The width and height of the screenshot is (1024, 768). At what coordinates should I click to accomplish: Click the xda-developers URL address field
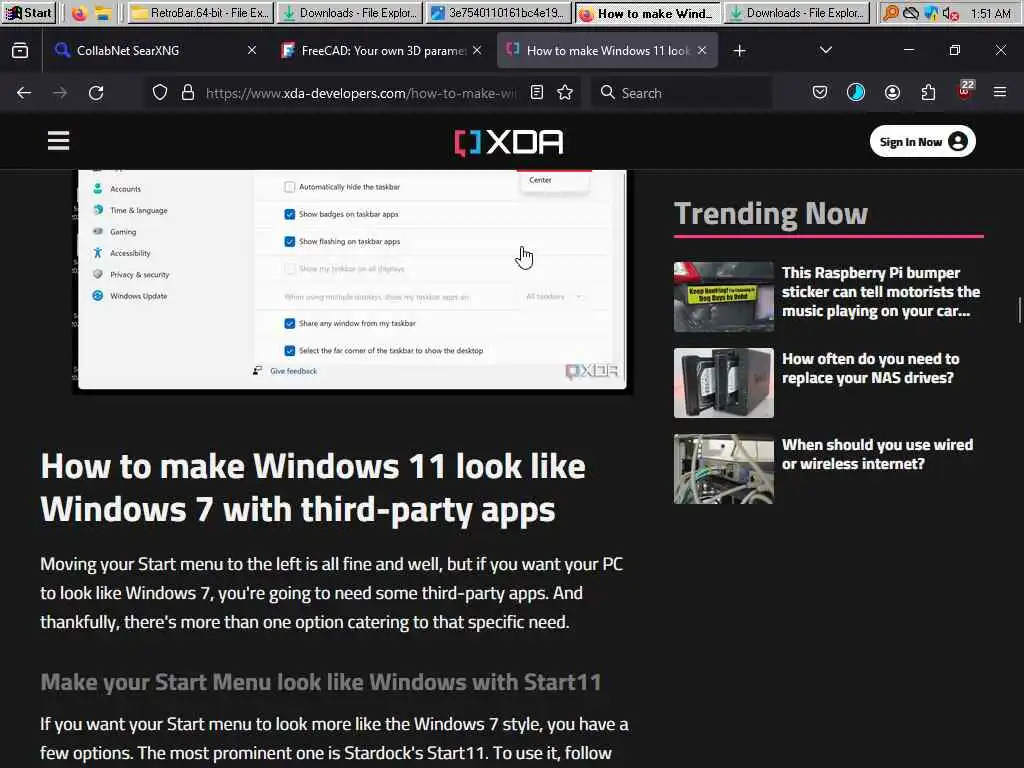(x=361, y=93)
